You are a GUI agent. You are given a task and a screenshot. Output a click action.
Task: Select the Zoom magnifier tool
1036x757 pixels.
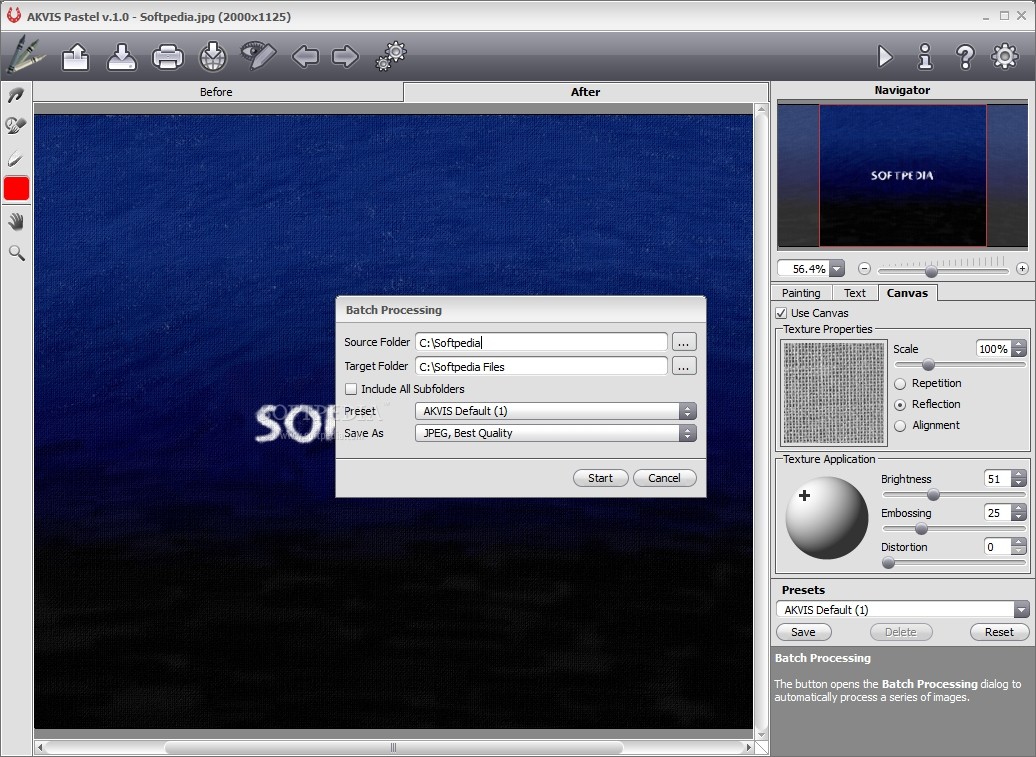pyautogui.click(x=17, y=252)
